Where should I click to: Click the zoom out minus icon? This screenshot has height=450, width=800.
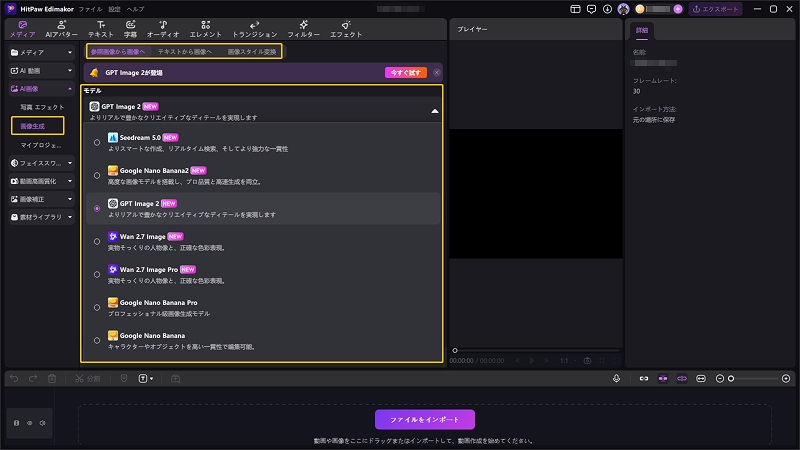point(719,379)
